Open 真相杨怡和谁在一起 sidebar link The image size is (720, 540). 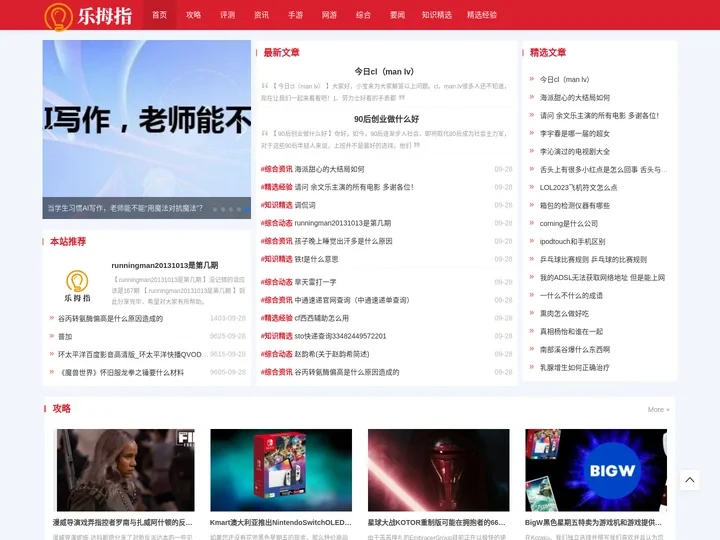tap(571, 332)
